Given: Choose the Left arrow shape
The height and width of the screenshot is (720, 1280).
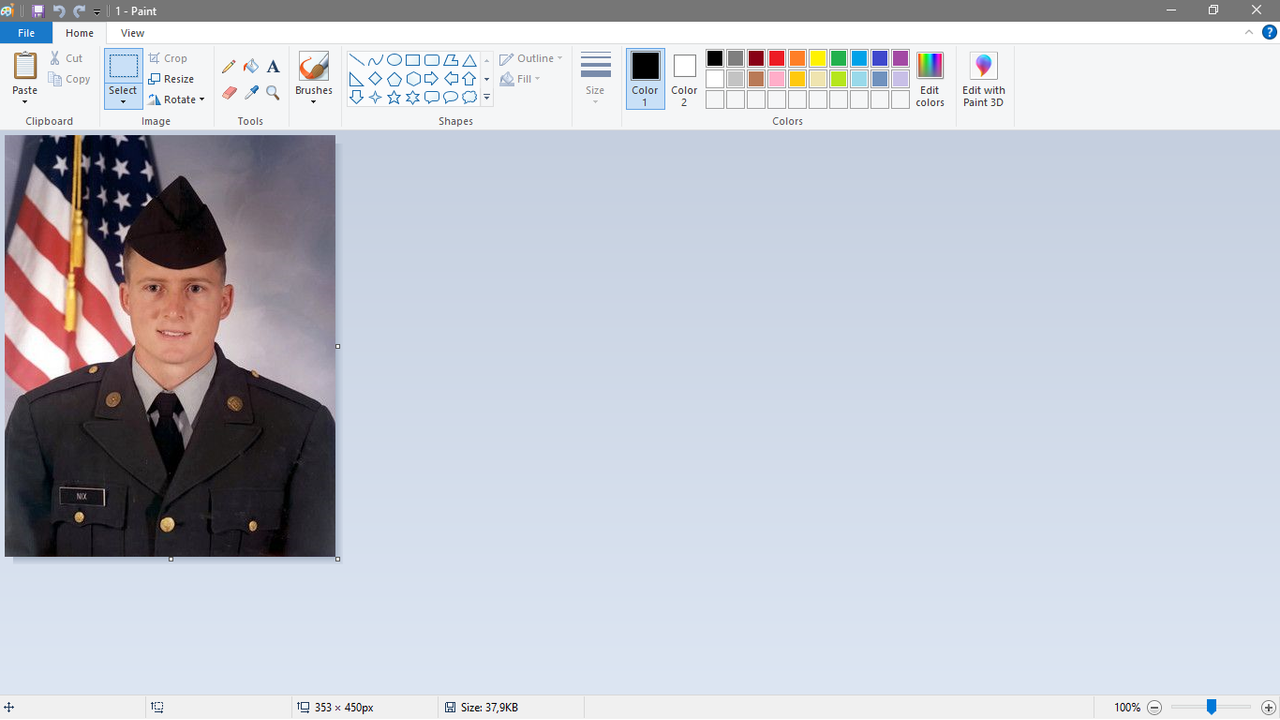Looking at the screenshot, I should pyautogui.click(x=451, y=79).
